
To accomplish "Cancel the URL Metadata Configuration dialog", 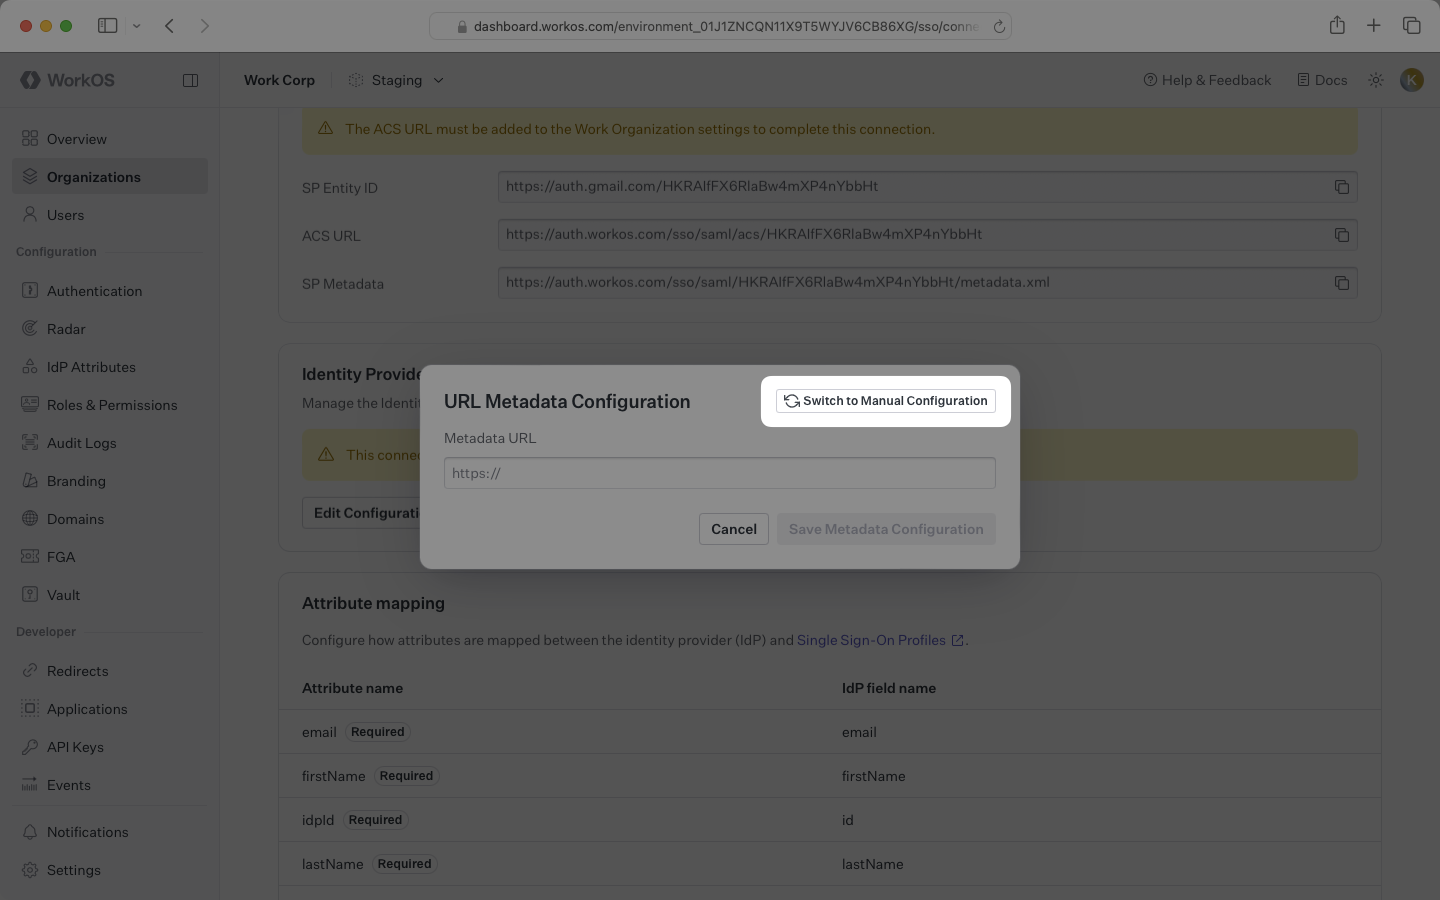I will click(733, 529).
